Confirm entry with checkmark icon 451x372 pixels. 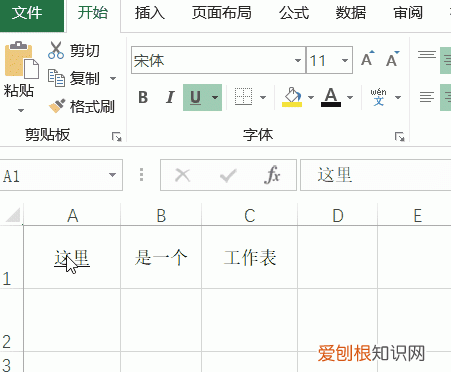tap(228, 175)
